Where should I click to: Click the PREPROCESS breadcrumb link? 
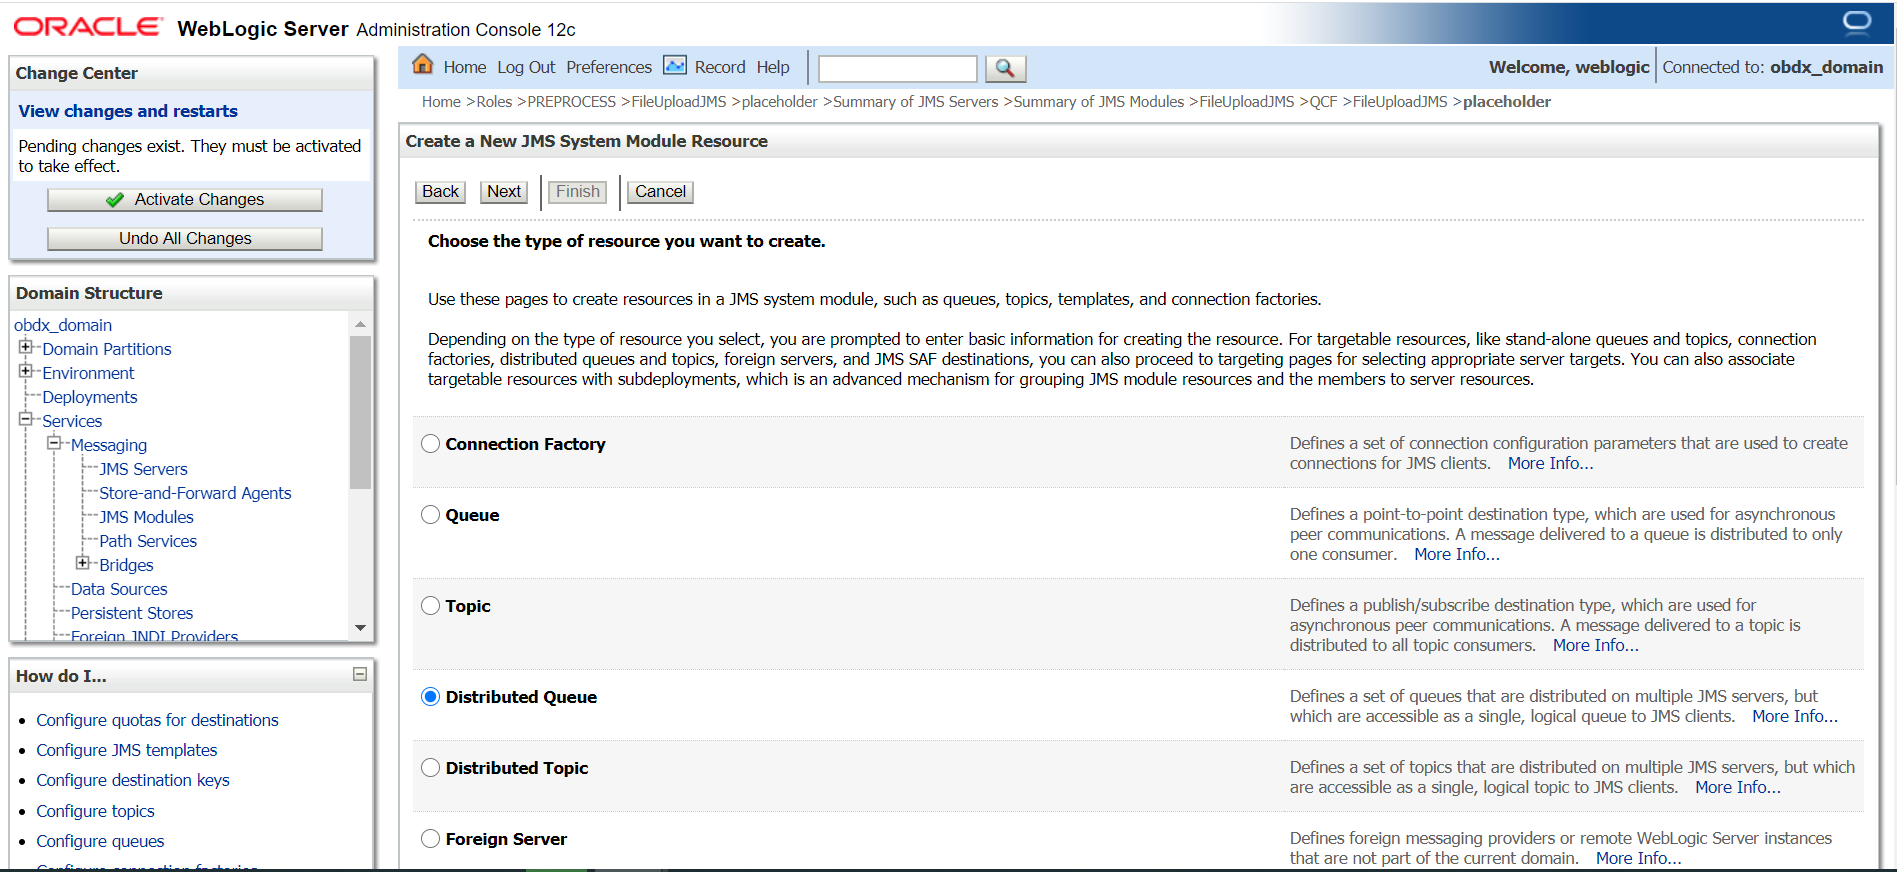[x=572, y=102]
